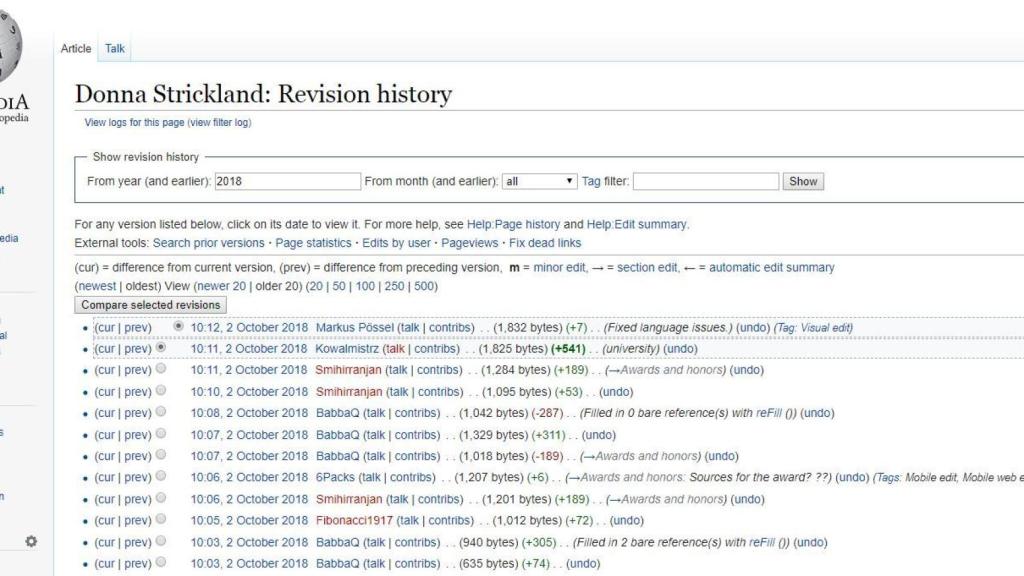
Task: Select the radio button for BabbaQ's 10:08 revision
Action: [x=159, y=413]
